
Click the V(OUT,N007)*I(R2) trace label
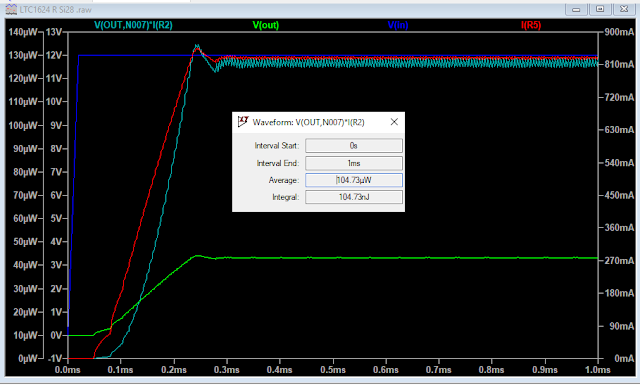pyautogui.click(x=133, y=25)
